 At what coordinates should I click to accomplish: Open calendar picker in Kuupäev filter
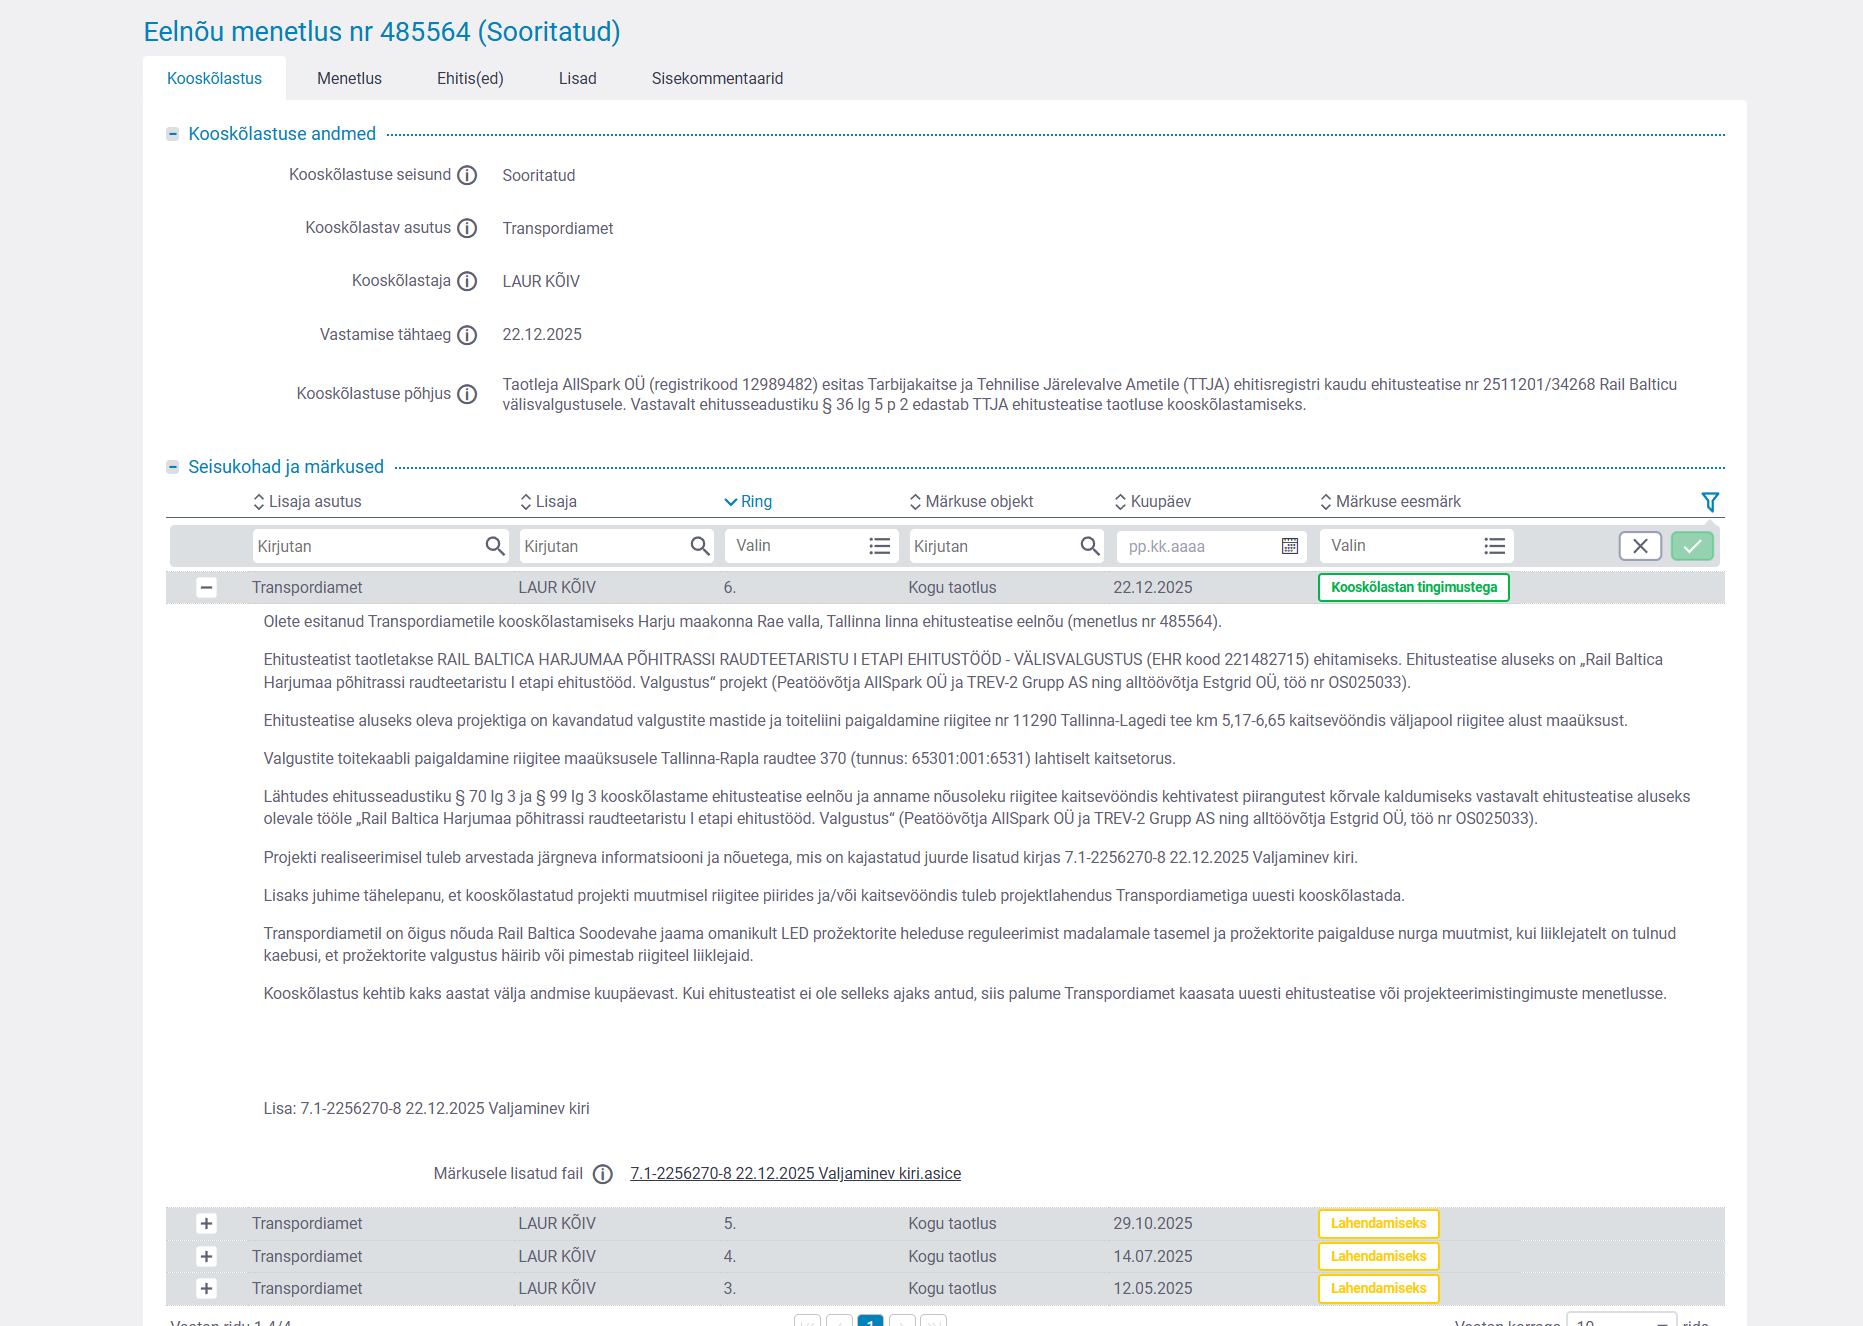point(1290,546)
